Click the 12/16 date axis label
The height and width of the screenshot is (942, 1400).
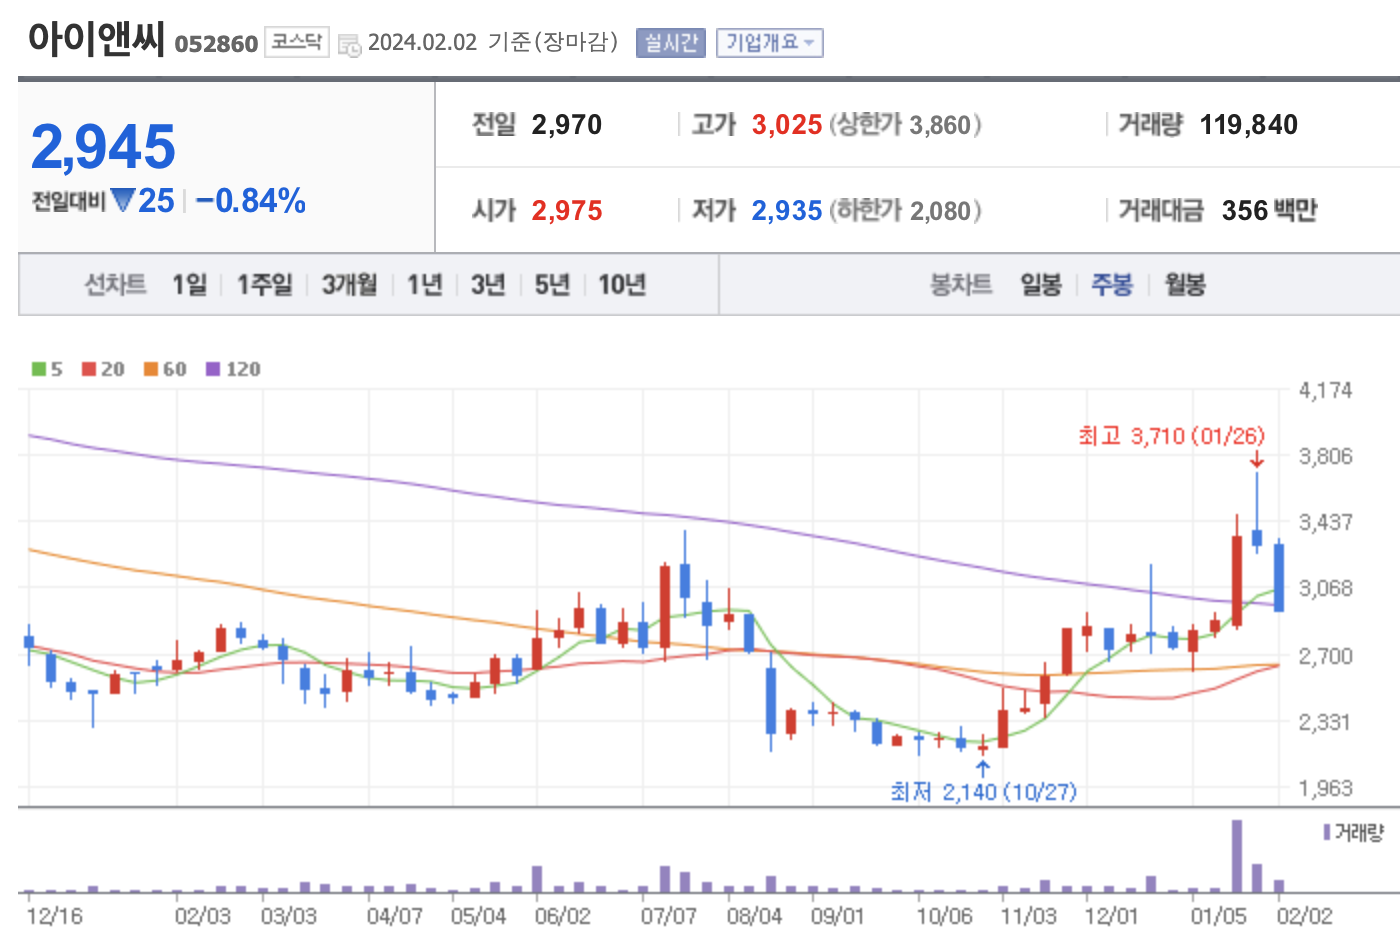pyautogui.click(x=54, y=917)
